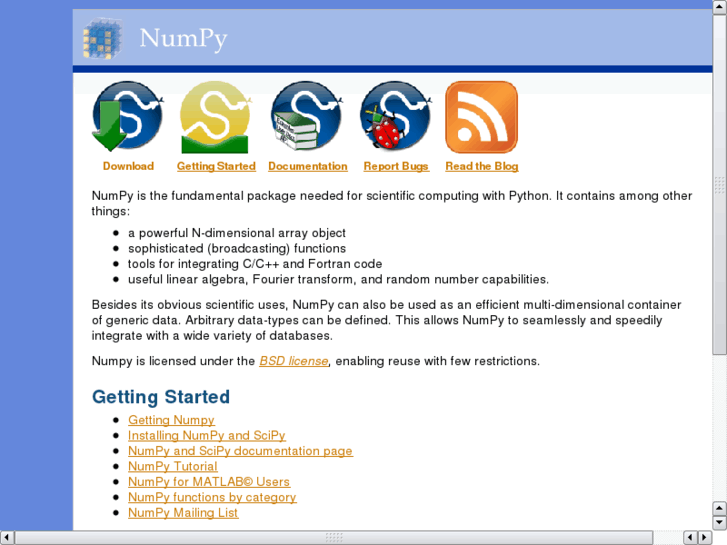The height and width of the screenshot is (545, 727).
Task: Click the Getting Started section heading
Action: [161, 397]
